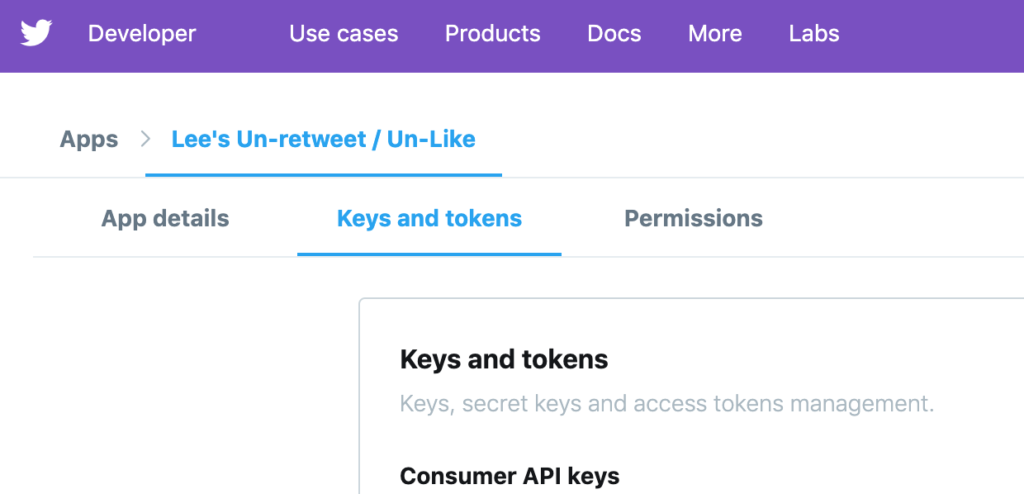The image size is (1024, 494).
Task: Open the Use cases menu
Action: point(344,33)
